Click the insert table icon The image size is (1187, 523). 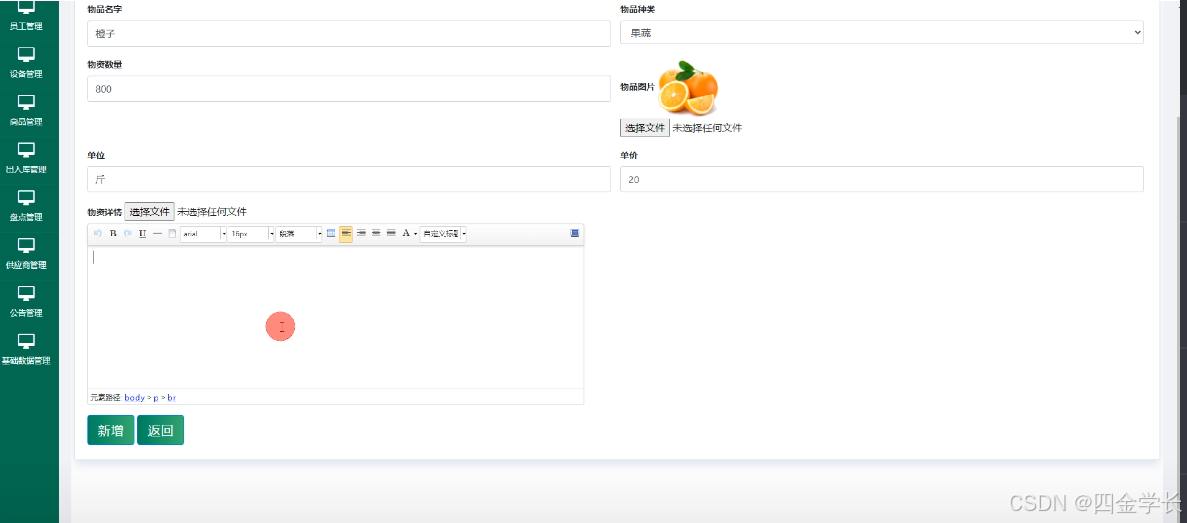pyautogui.click(x=331, y=233)
